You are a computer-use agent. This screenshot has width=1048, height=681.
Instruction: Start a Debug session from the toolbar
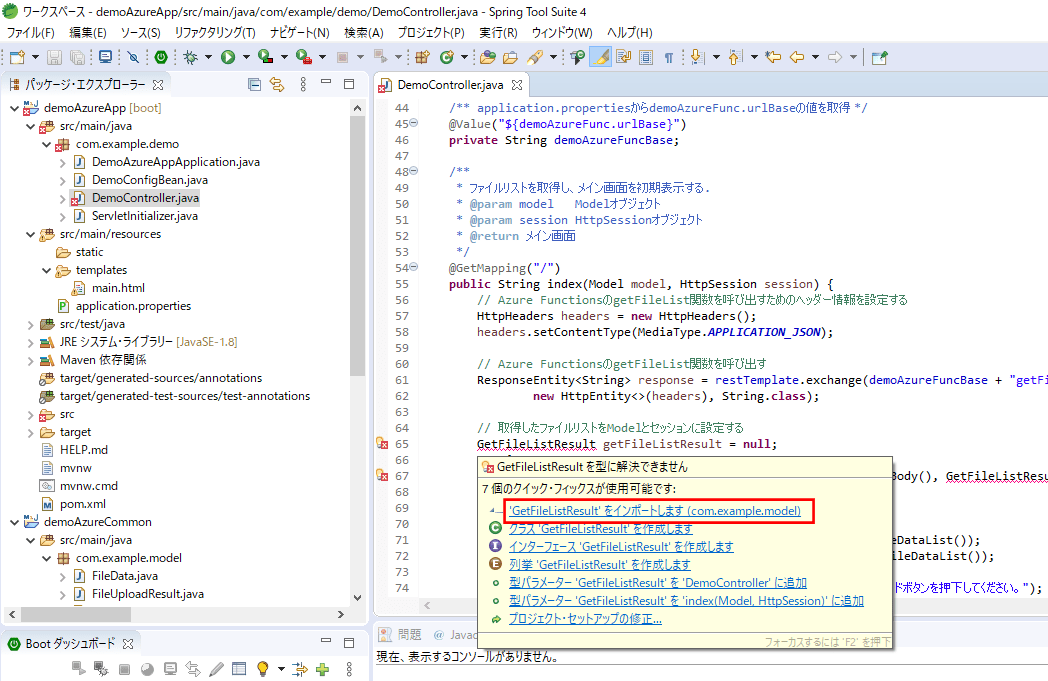point(192,57)
